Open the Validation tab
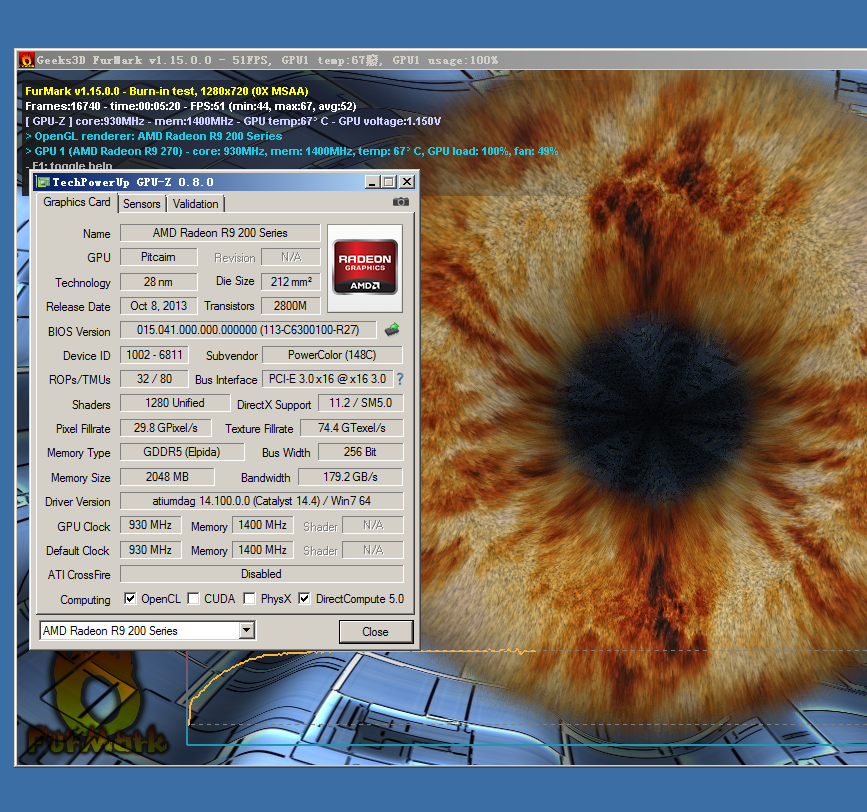Image resolution: width=867 pixels, height=812 pixels. [195, 203]
